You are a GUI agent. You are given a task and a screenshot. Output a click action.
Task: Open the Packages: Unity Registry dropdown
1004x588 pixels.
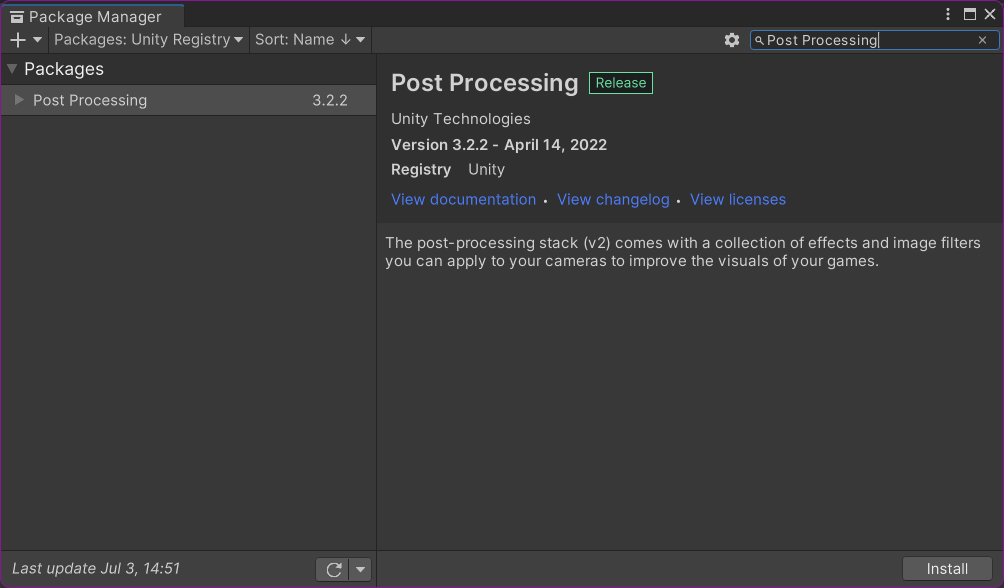[x=148, y=40]
